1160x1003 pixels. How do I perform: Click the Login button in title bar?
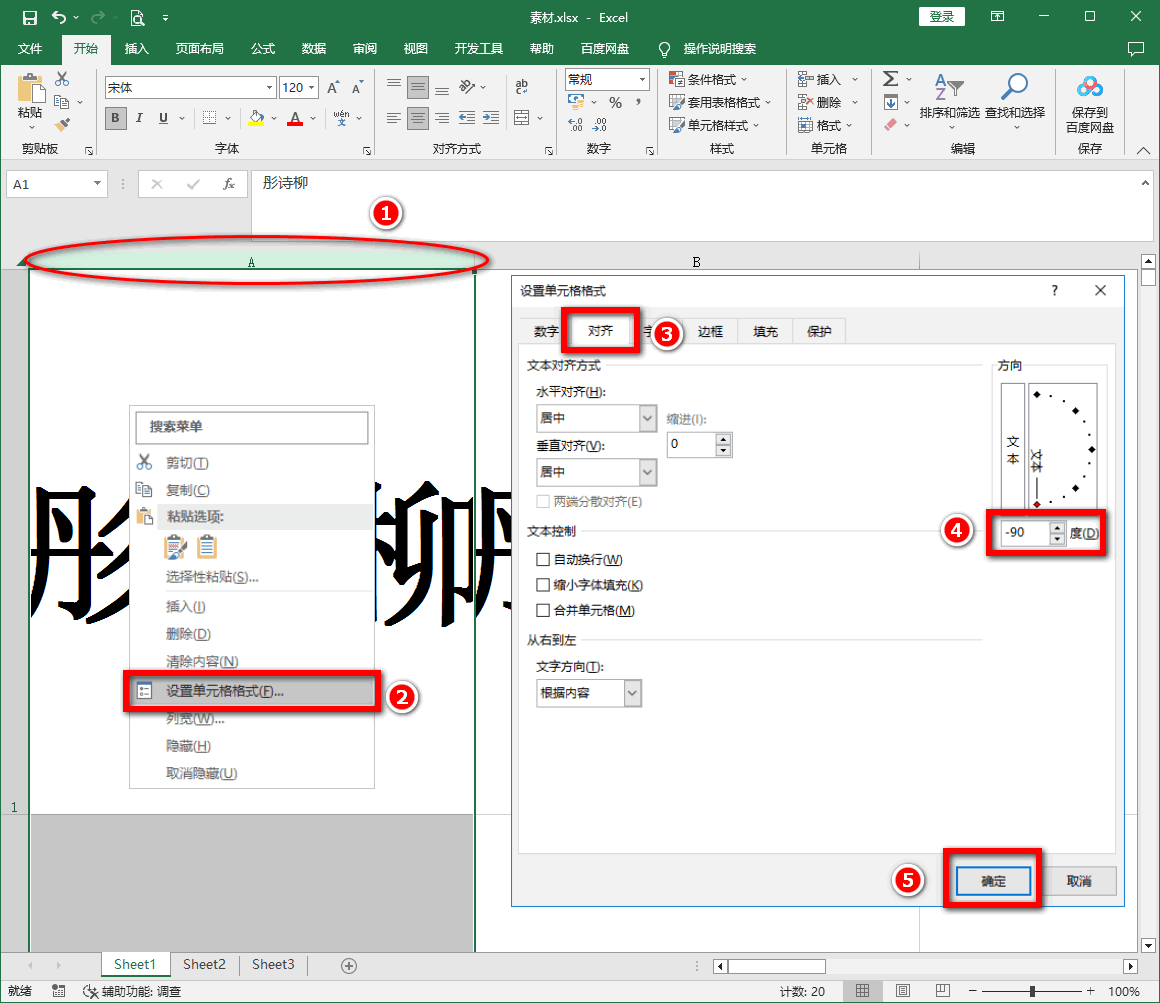click(x=941, y=16)
